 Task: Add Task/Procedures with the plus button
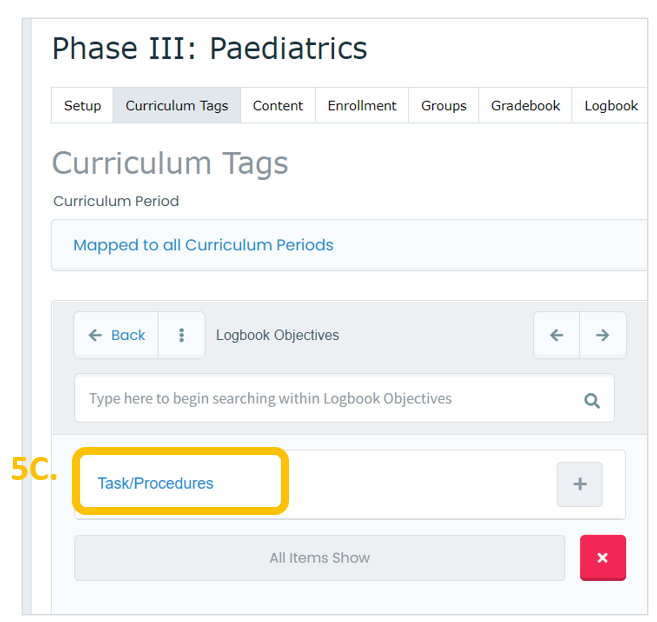point(579,484)
